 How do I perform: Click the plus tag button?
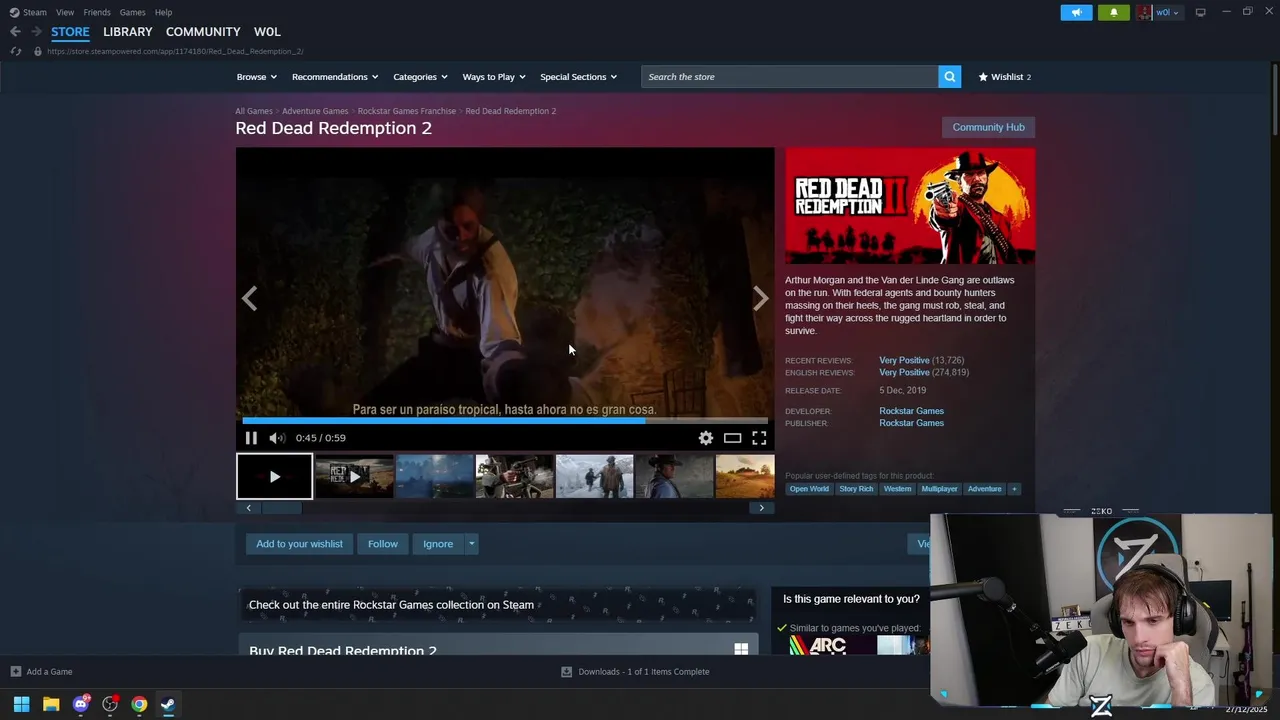[1014, 489]
